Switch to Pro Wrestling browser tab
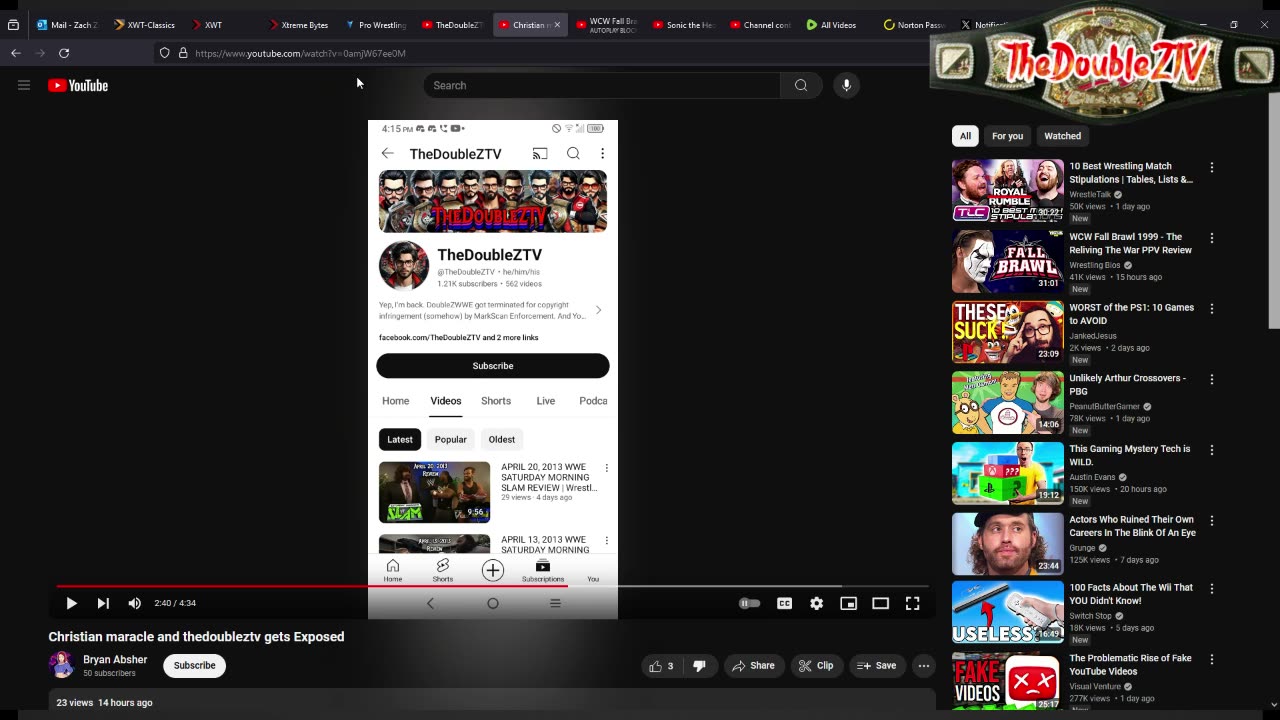The width and height of the screenshot is (1280, 720). click(375, 24)
